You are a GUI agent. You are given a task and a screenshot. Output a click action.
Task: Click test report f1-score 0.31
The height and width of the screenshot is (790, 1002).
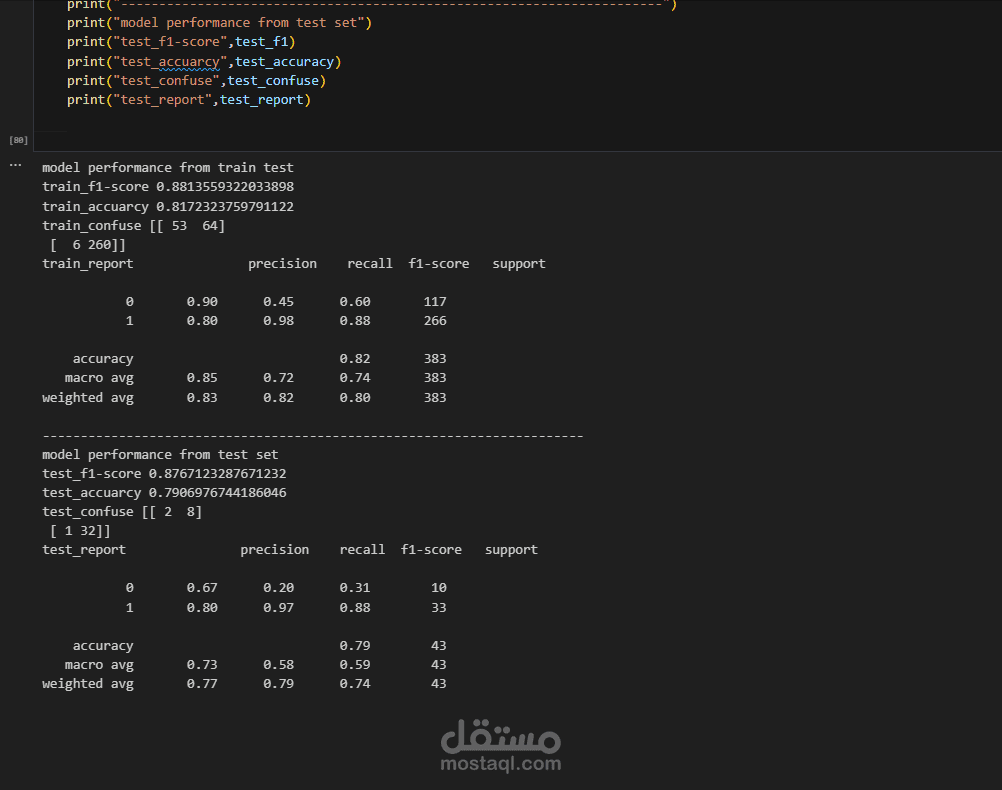pos(355,588)
